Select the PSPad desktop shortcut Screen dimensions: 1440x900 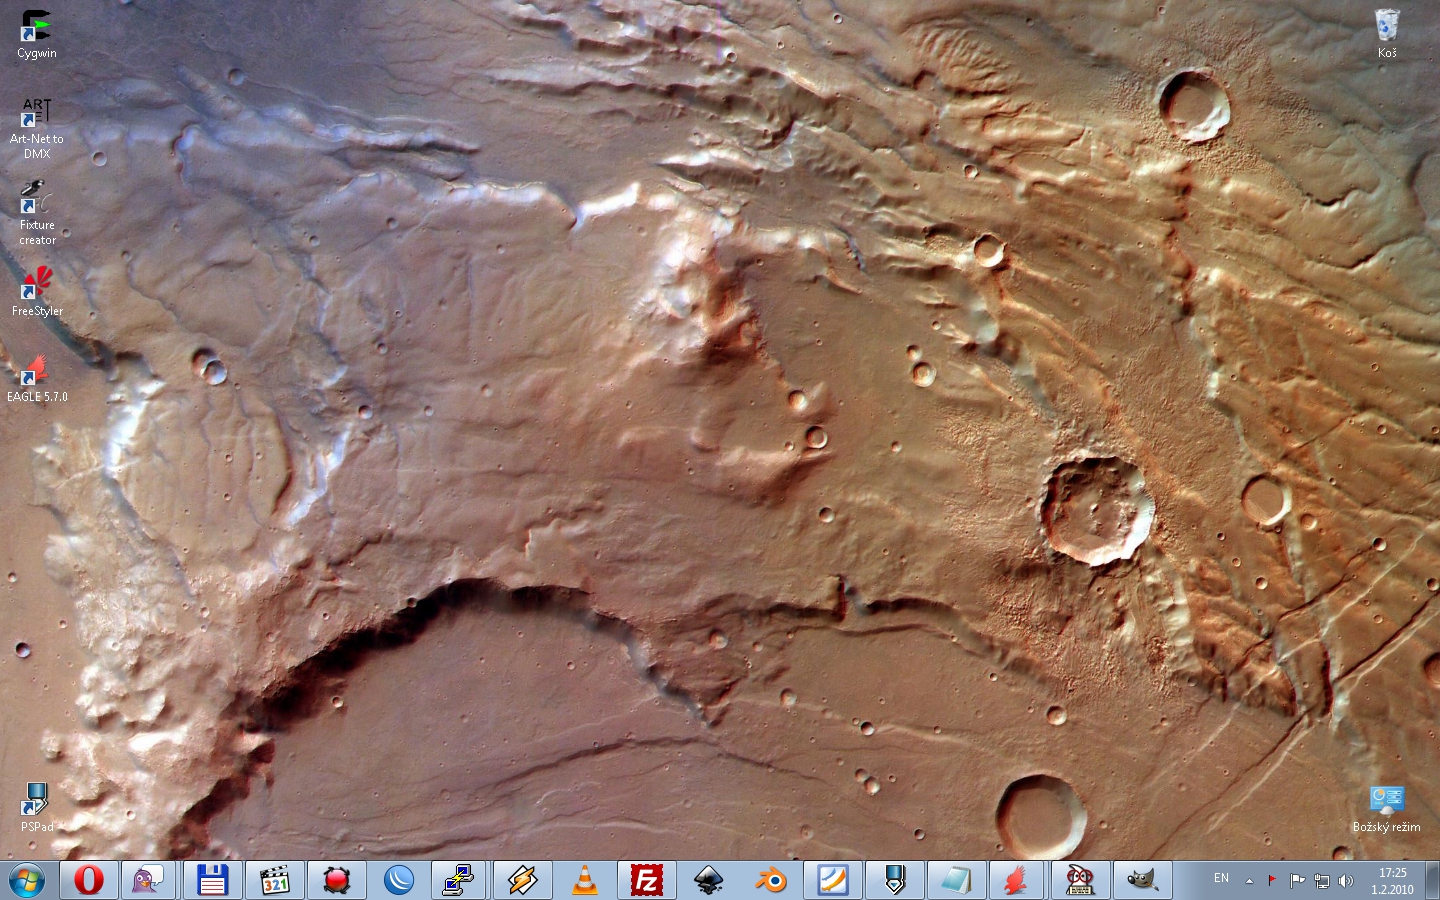(36, 808)
